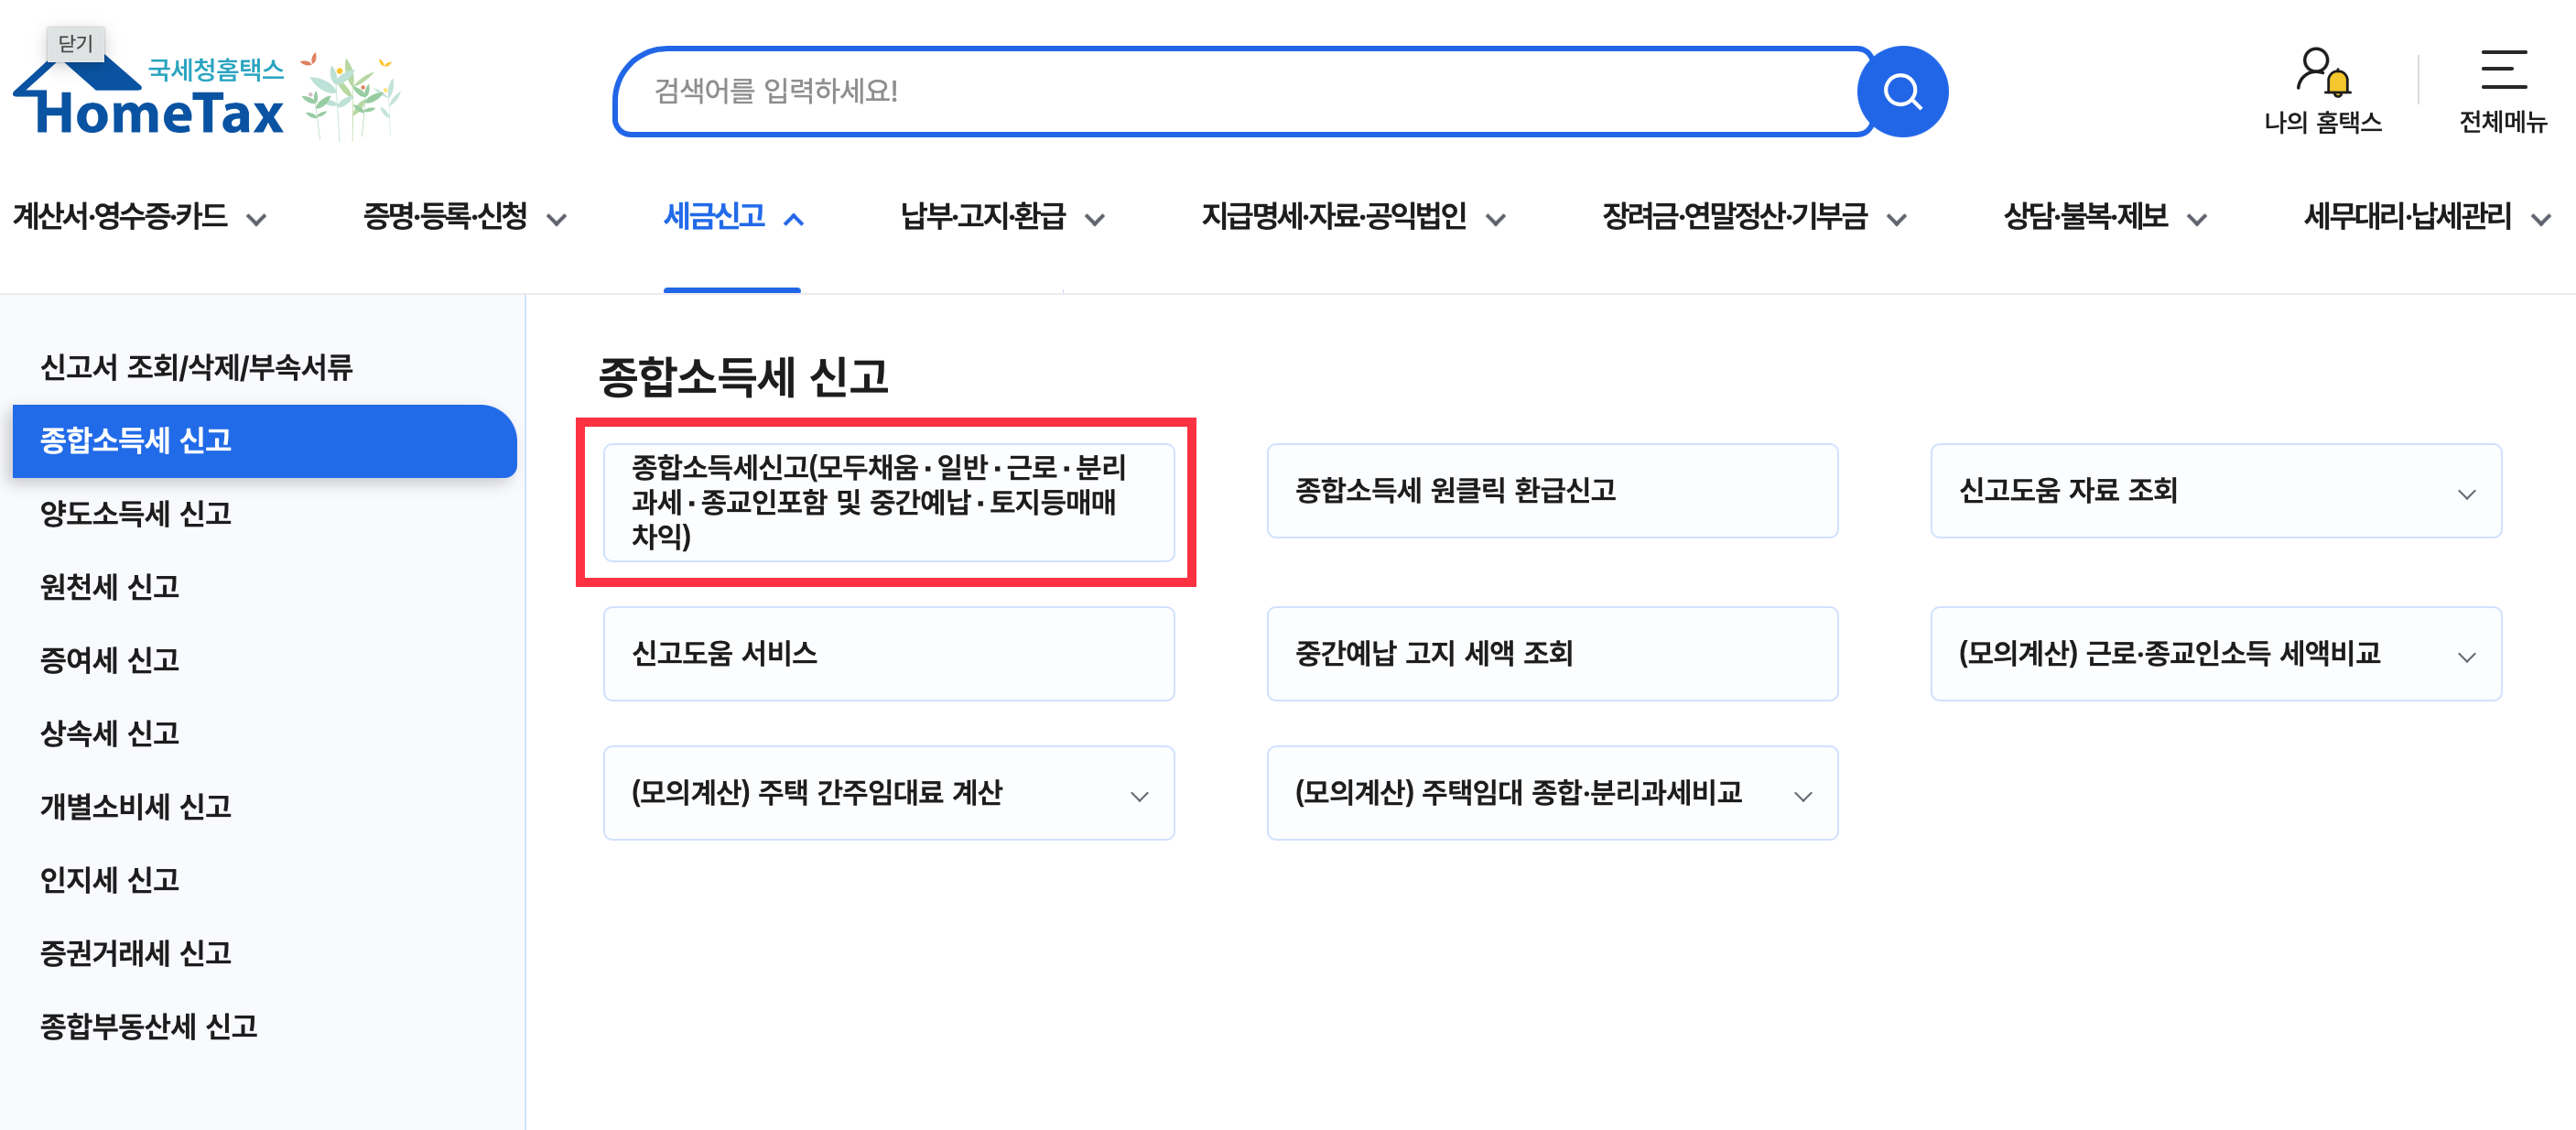Open 상담·불복·제보 menu

point(2105,217)
